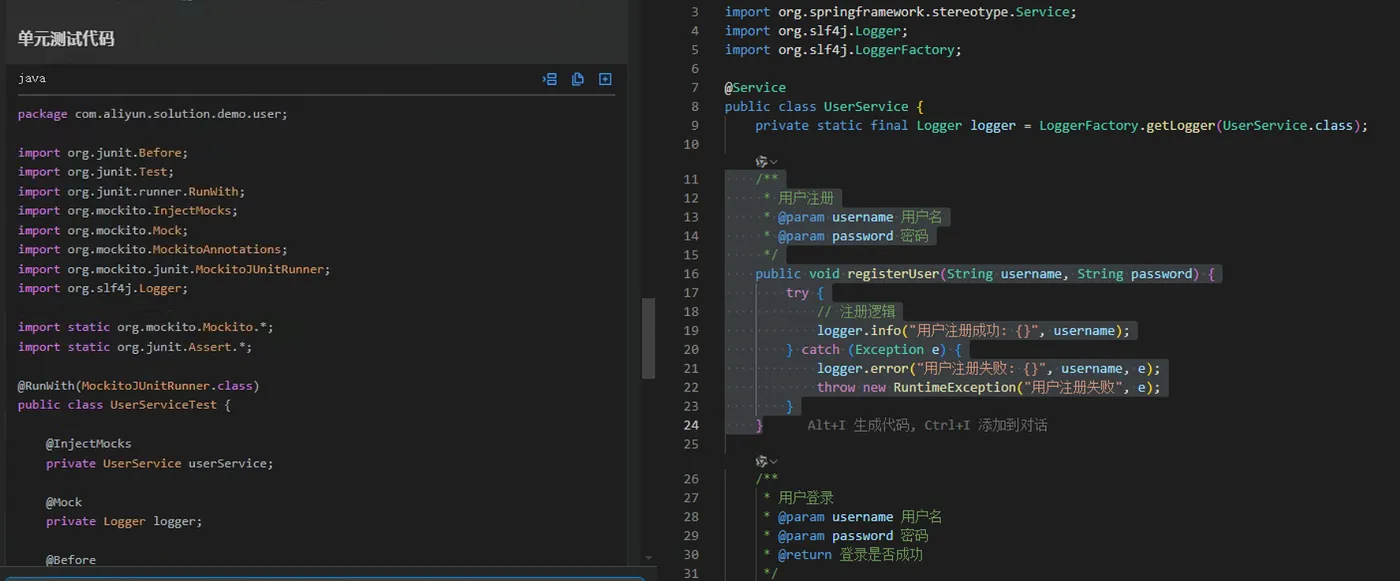
Task: Create new file from test code
Action: point(605,79)
